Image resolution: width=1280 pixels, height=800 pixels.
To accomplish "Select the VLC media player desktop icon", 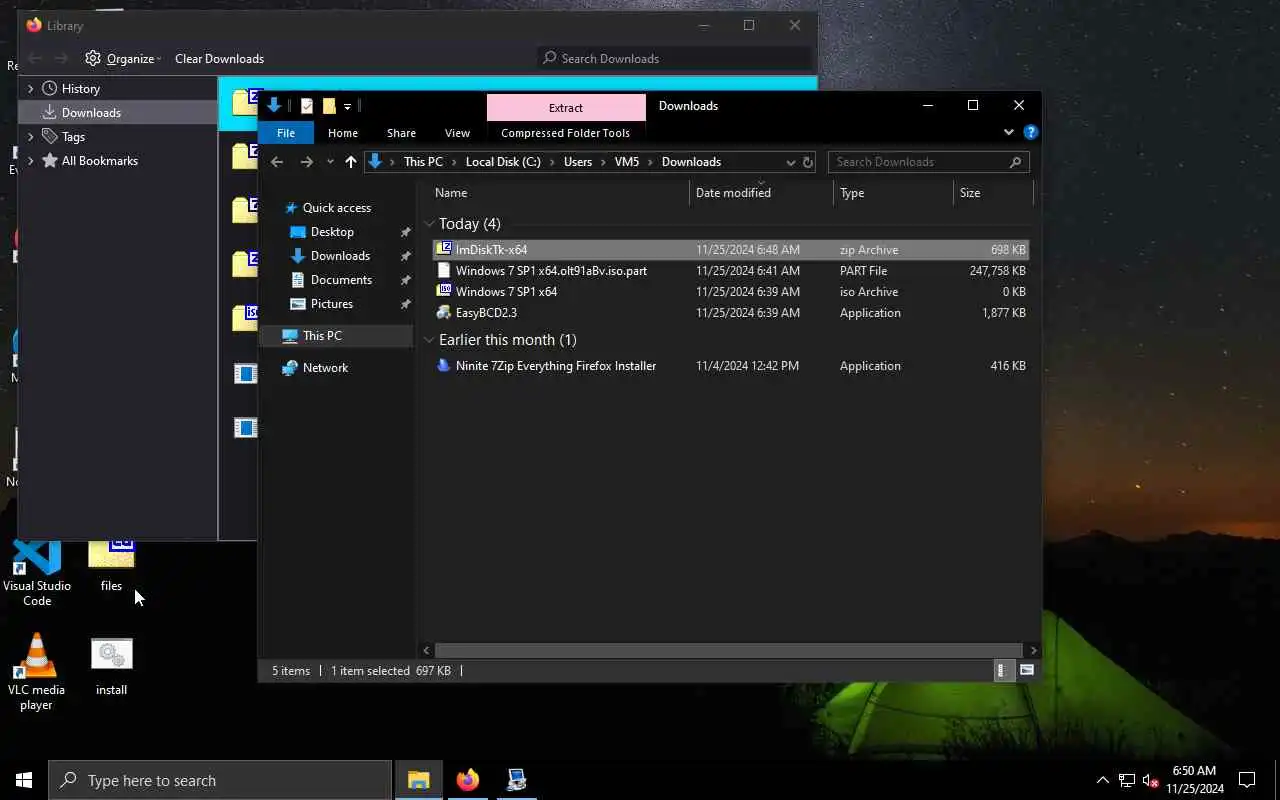I will [37, 673].
